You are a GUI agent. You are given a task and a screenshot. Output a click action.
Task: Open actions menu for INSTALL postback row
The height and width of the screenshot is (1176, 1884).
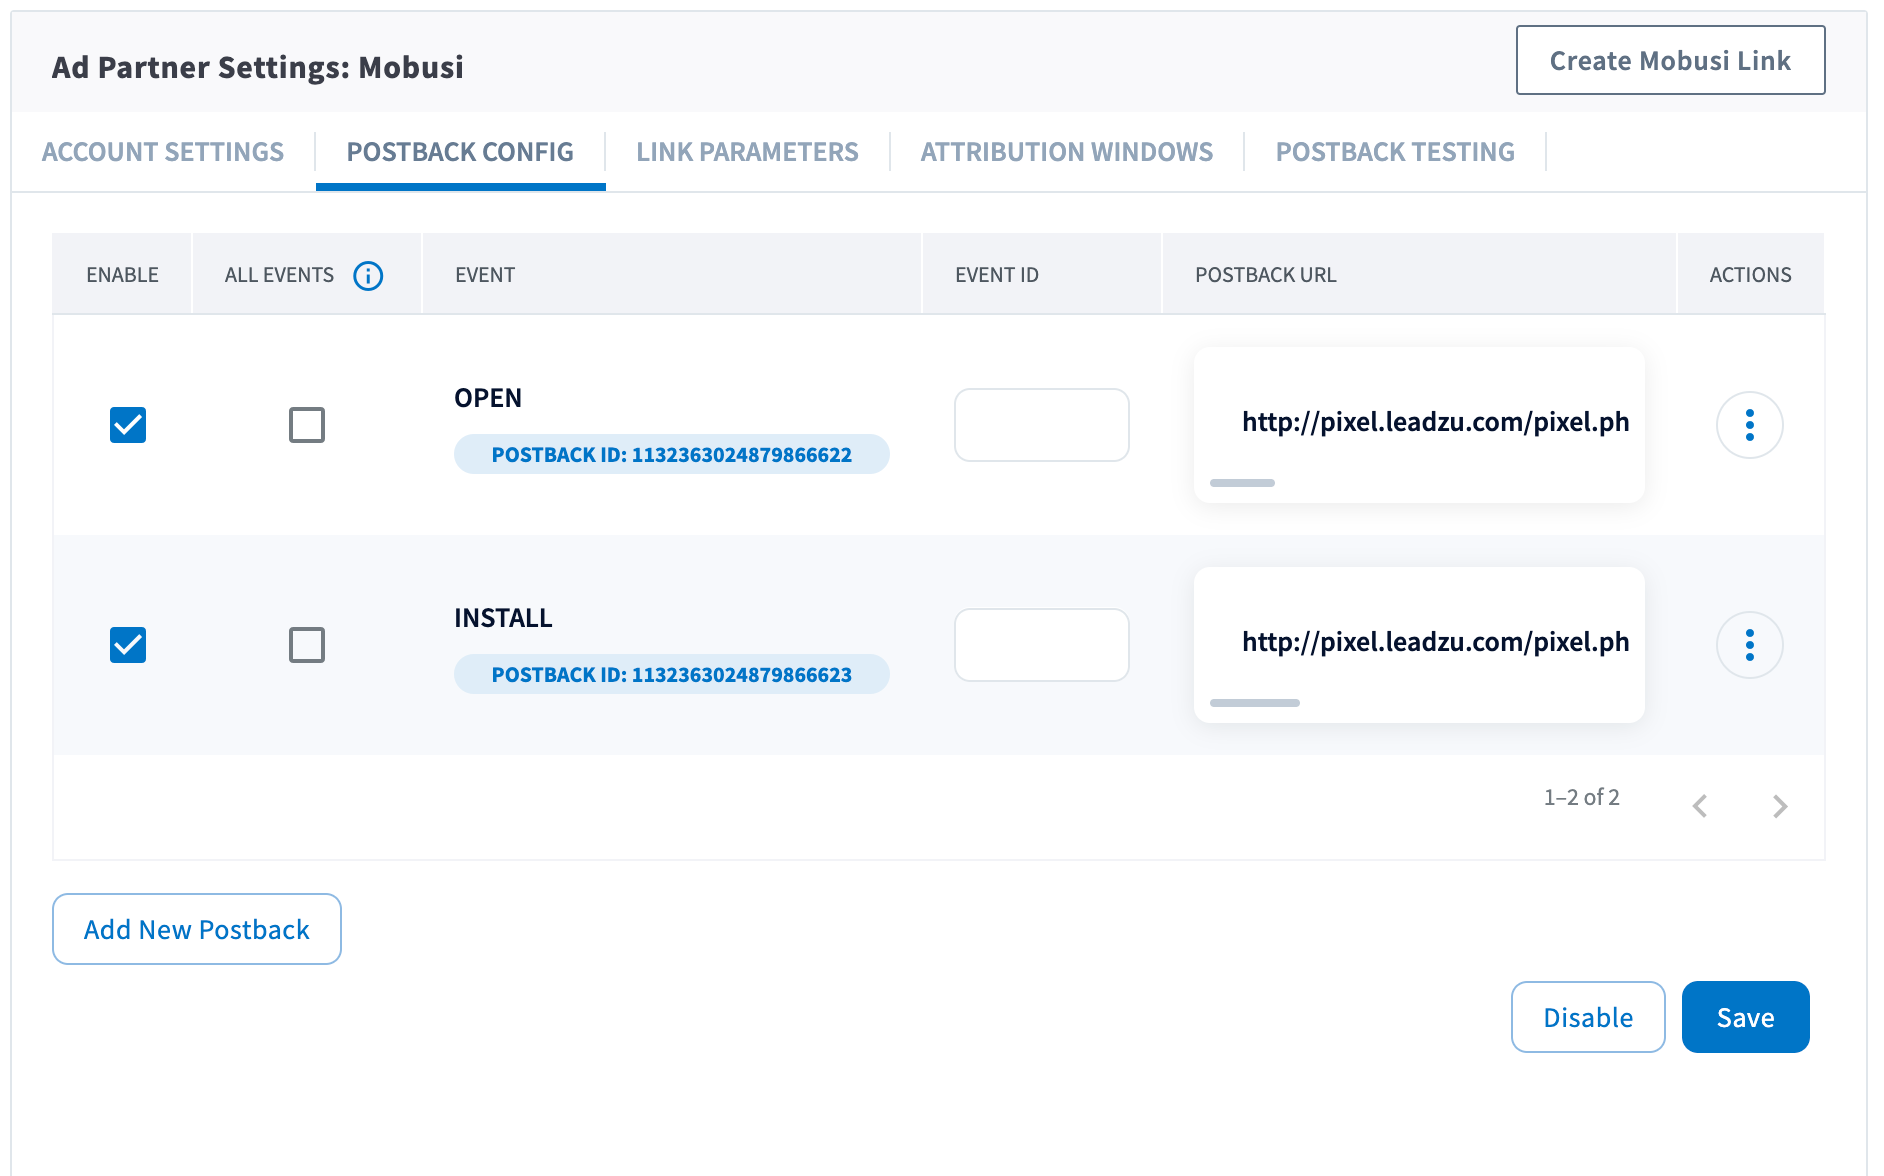click(1749, 645)
